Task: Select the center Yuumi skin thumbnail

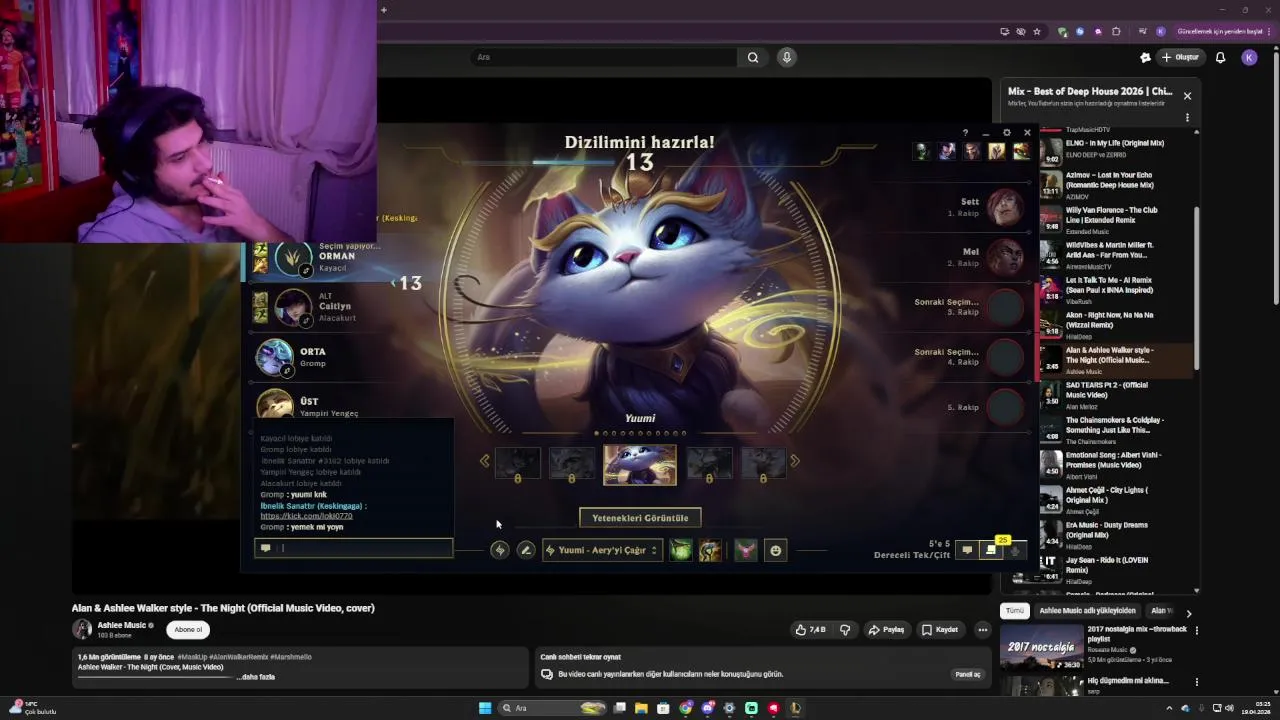Action: point(640,465)
